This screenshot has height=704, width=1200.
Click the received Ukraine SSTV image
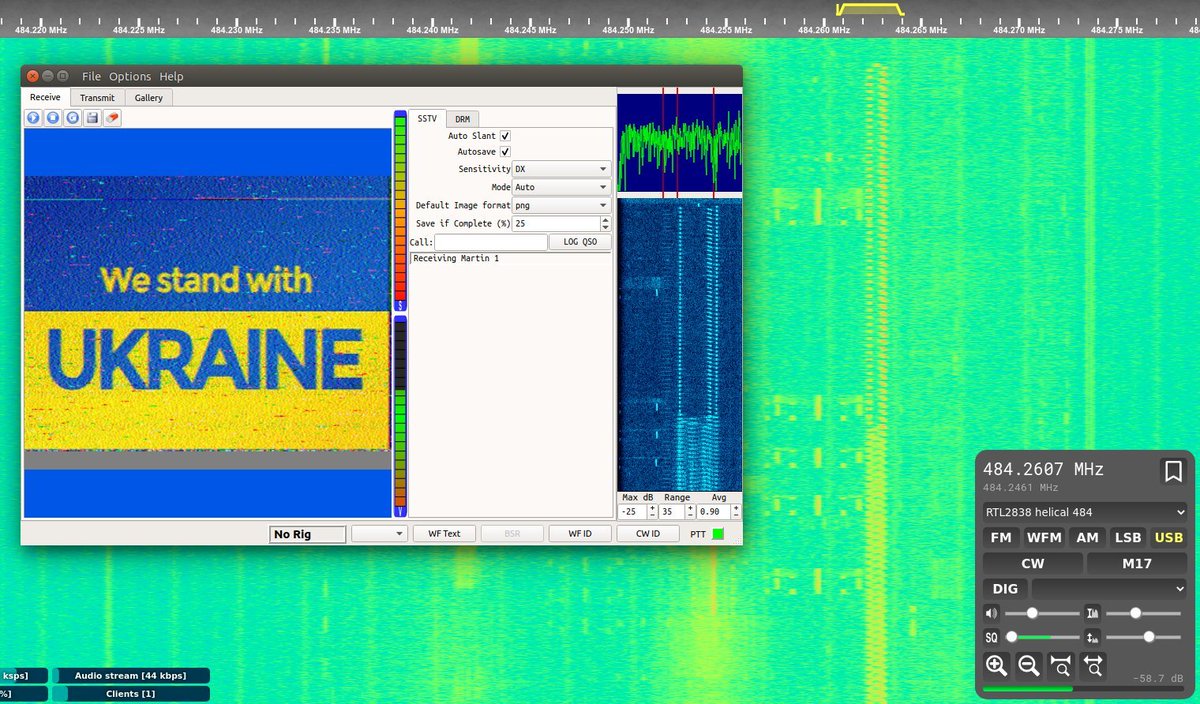[x=207, y=323]
